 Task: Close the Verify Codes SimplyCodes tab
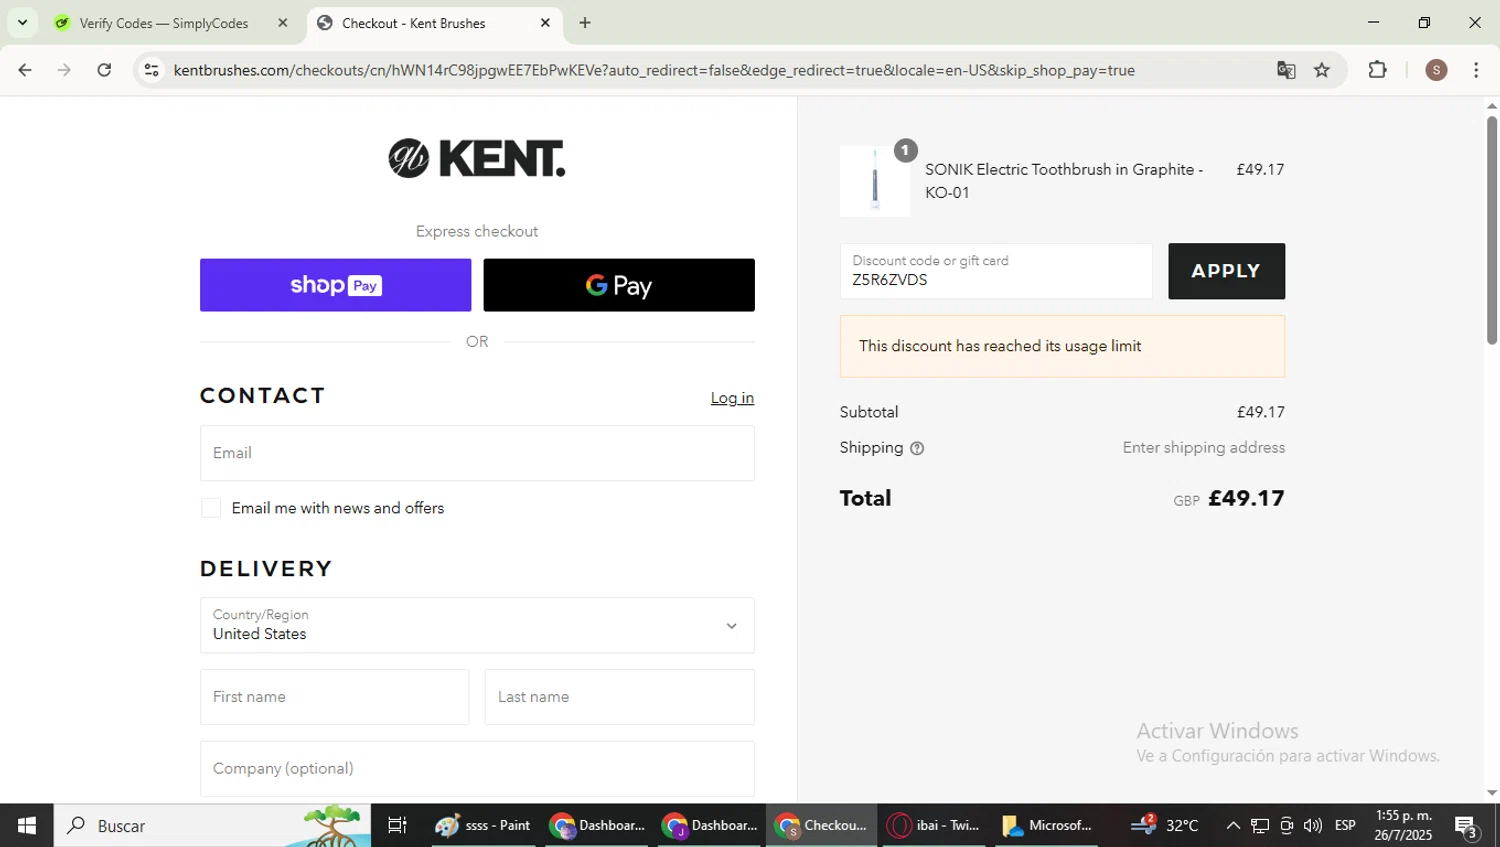click(282, 23)
